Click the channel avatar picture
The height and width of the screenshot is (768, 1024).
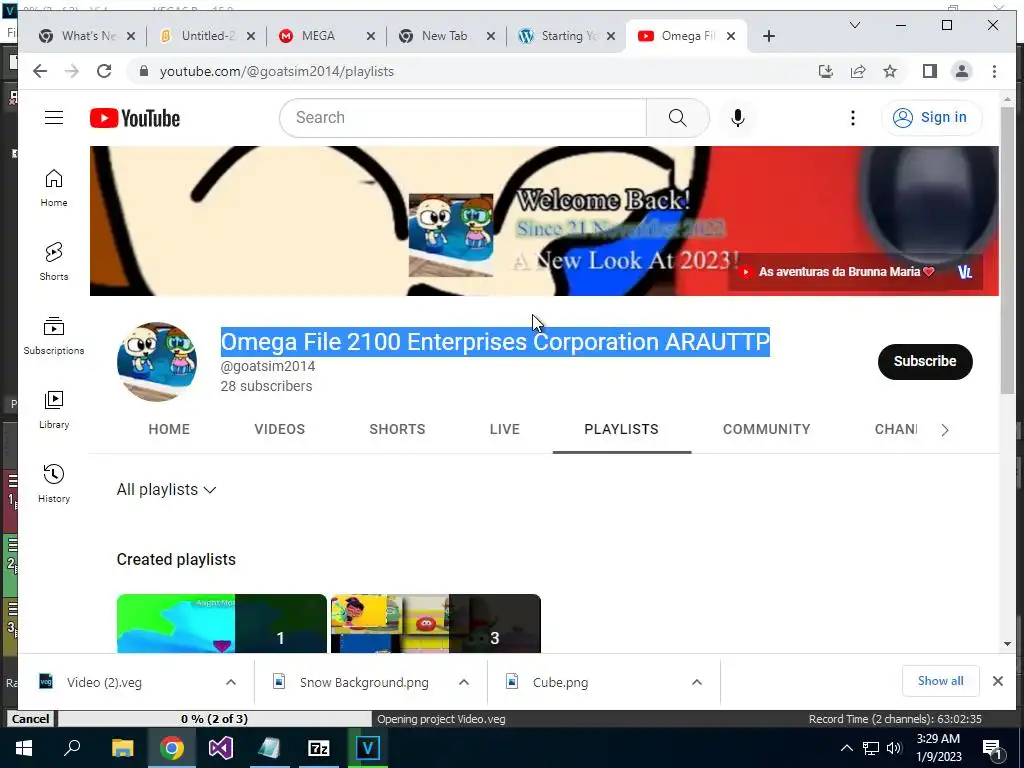pyautogui.click(x=157, y=361)
